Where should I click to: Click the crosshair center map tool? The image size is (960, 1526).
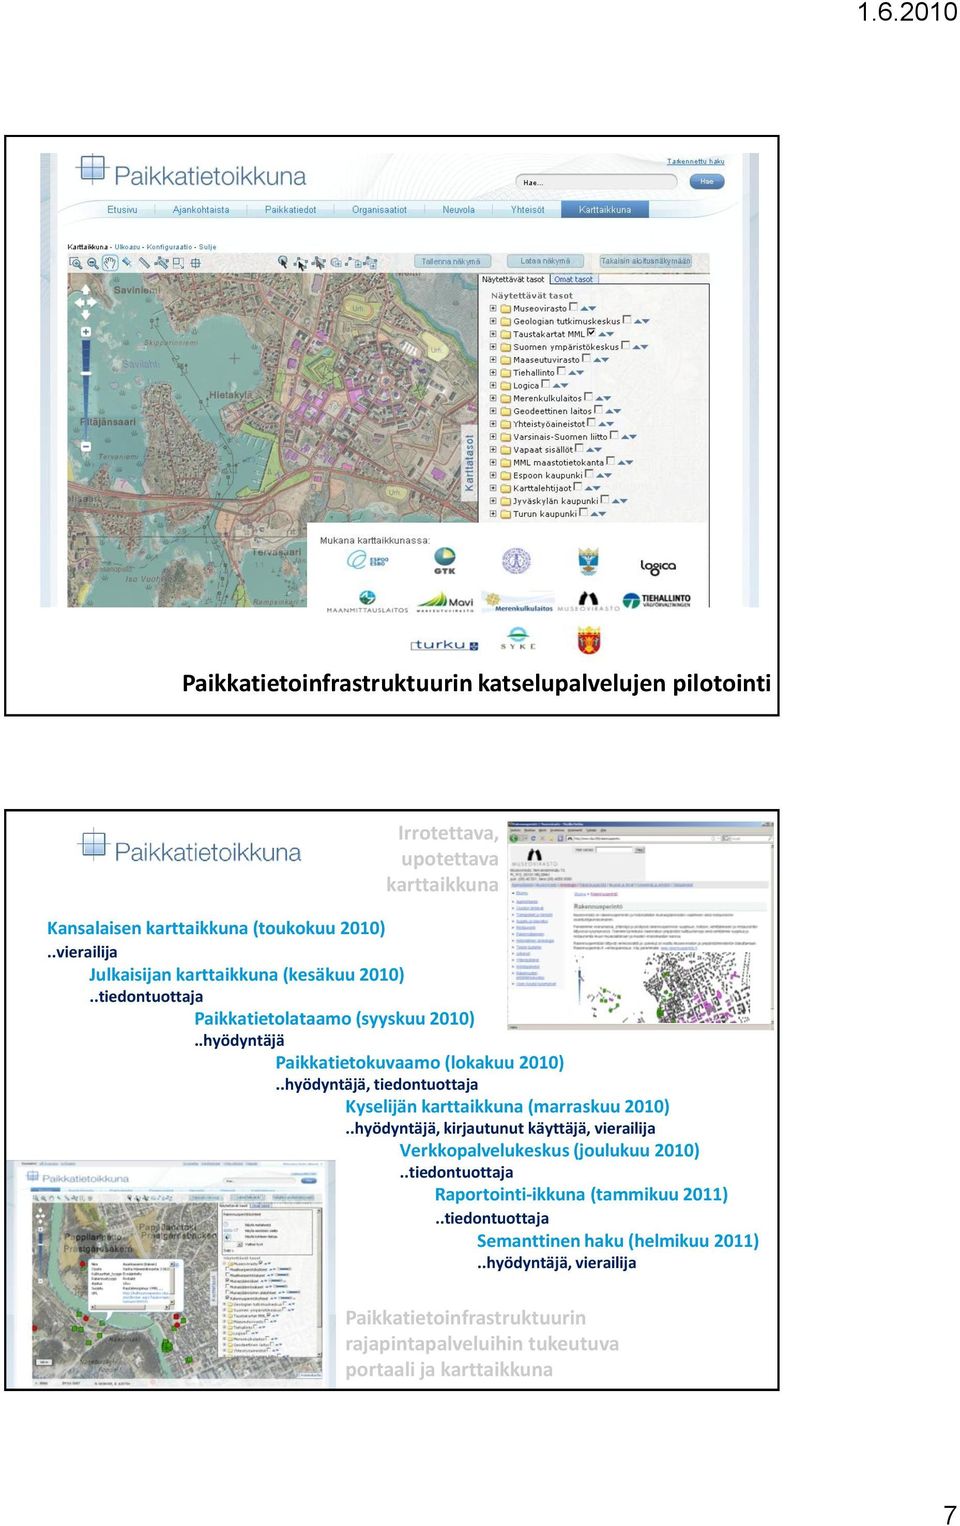point(196,263)
